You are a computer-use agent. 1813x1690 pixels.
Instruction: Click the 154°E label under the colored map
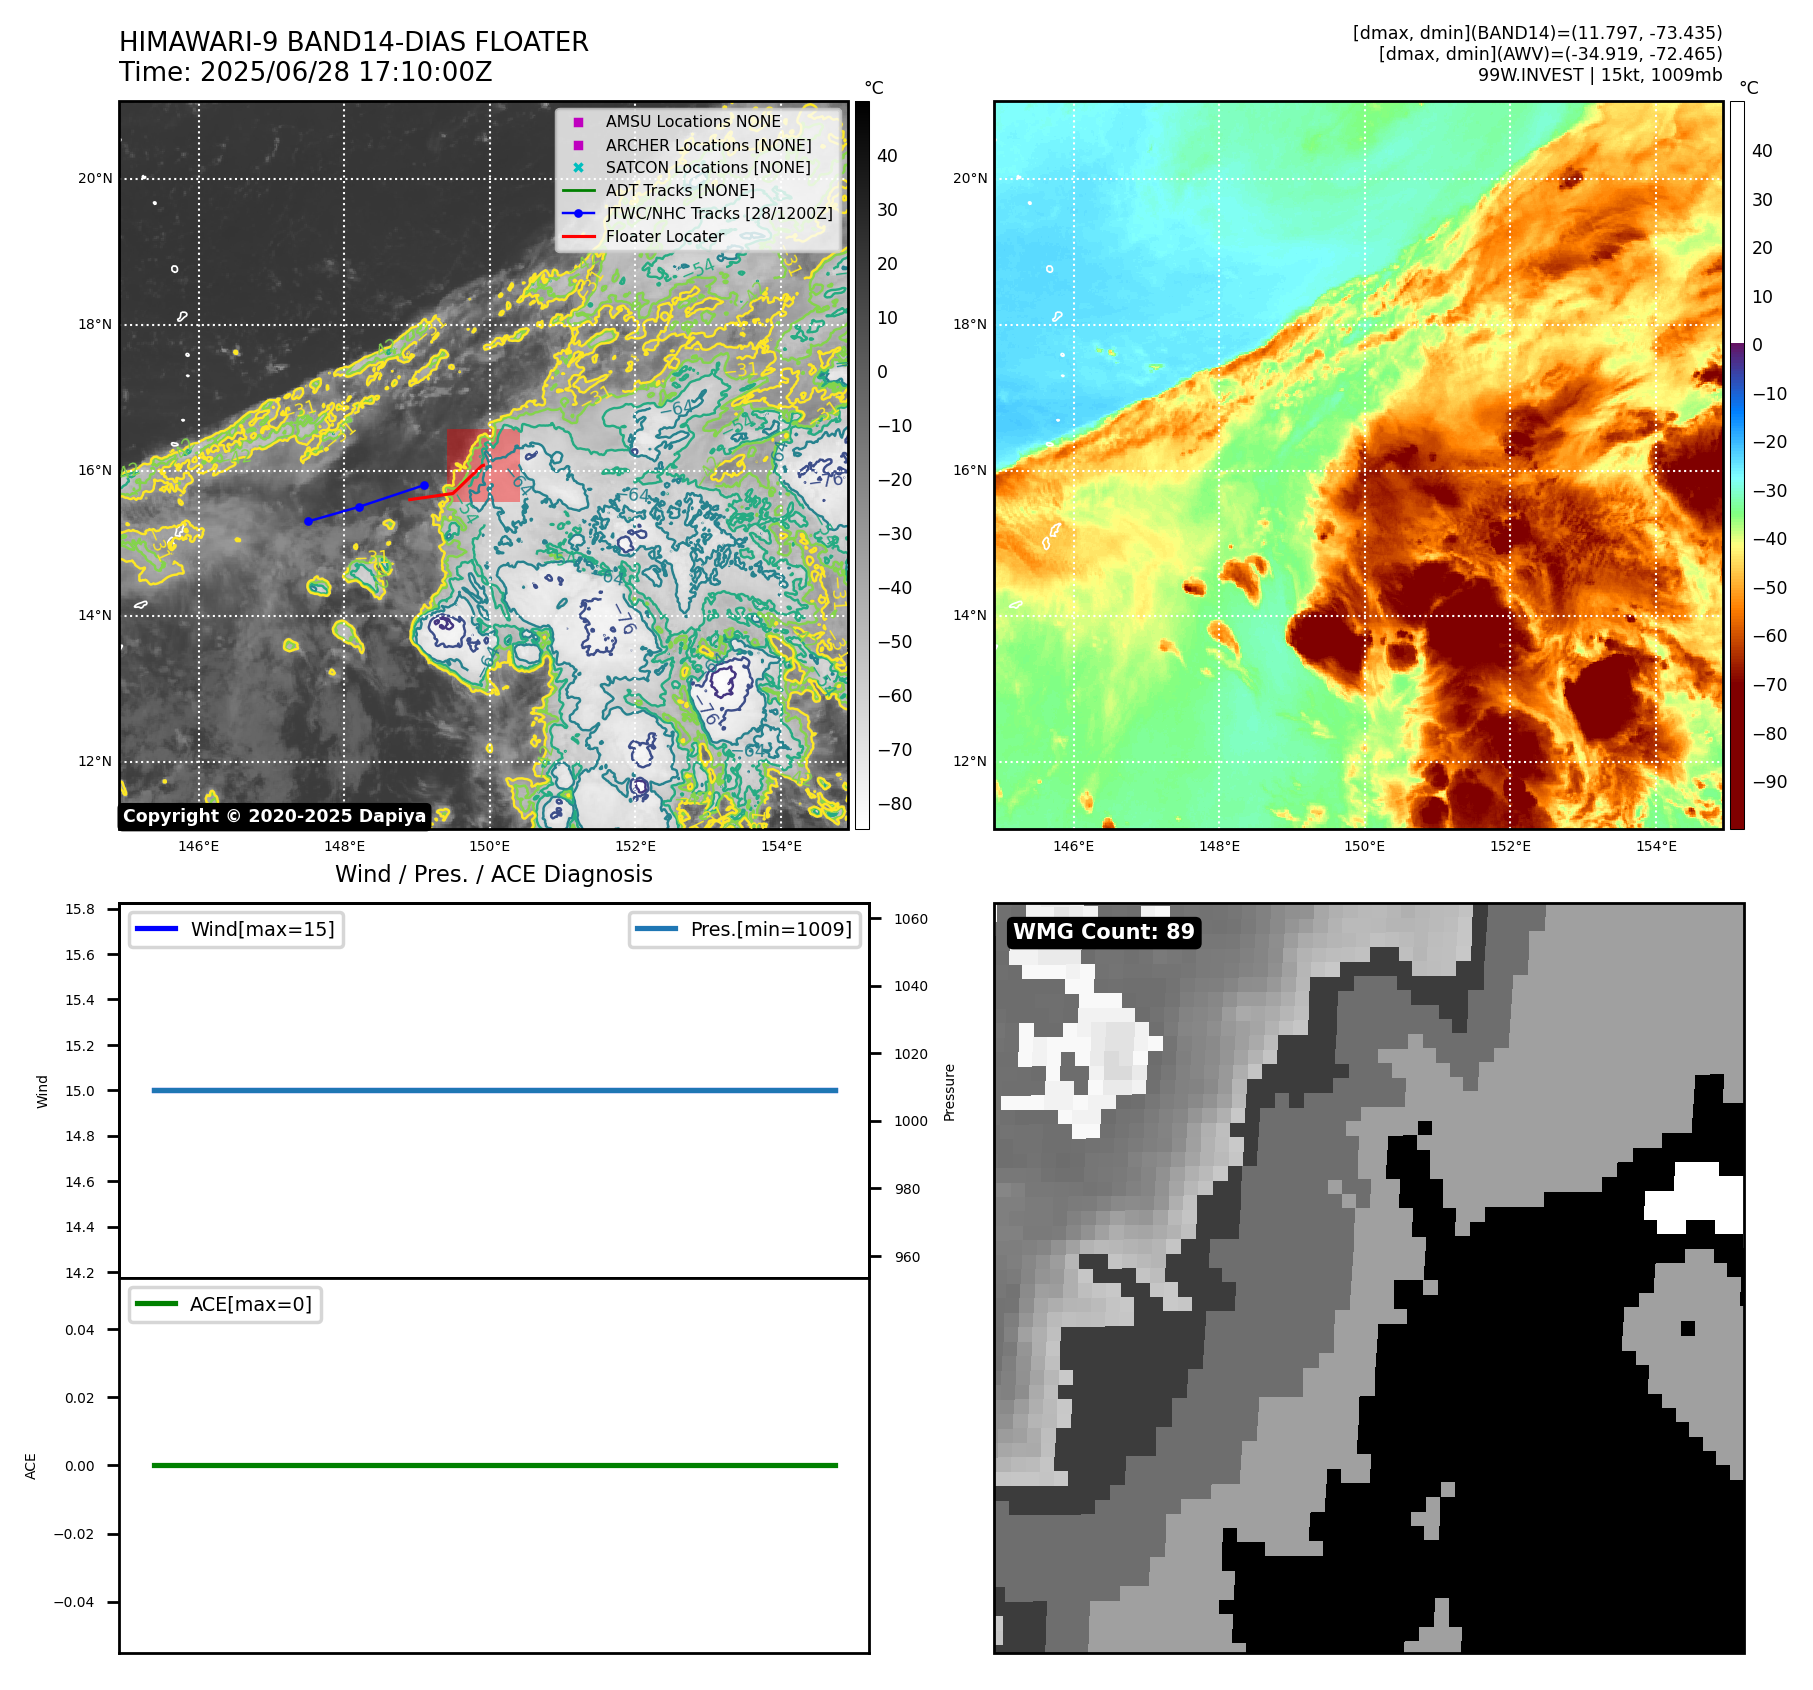1656,846
